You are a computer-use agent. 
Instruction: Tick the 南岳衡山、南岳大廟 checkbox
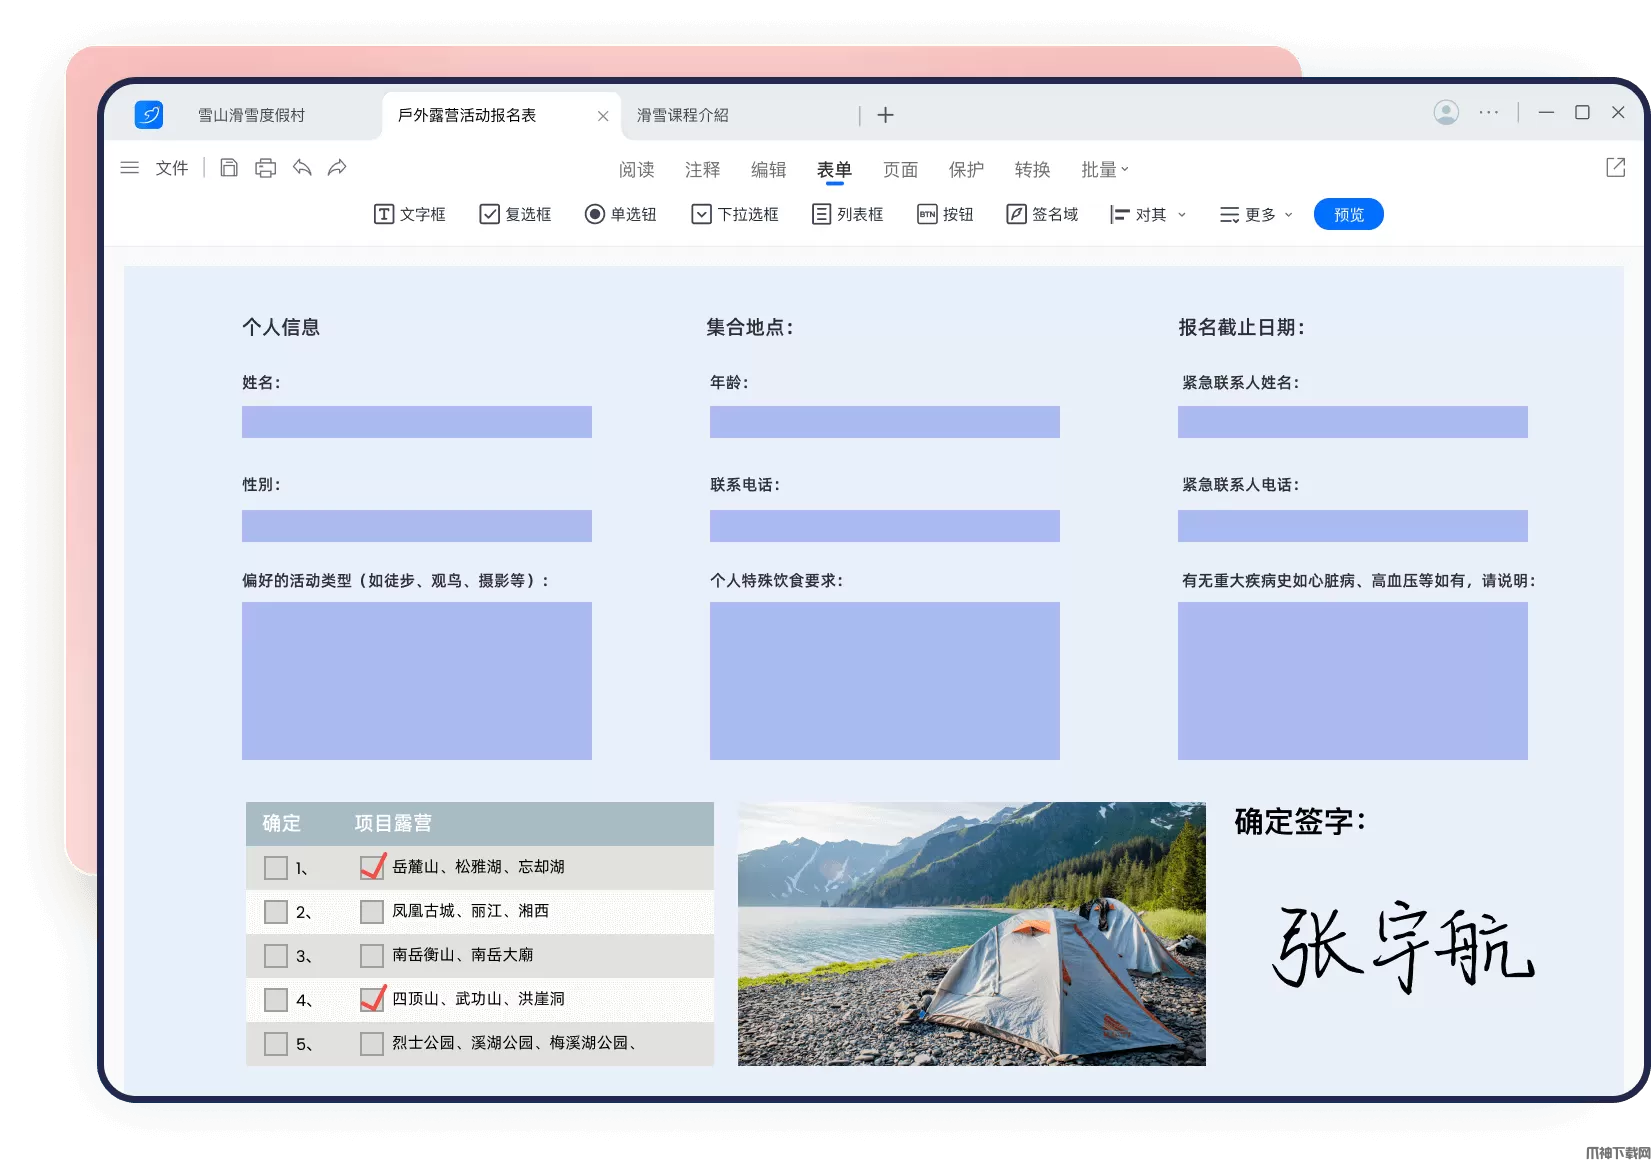[x=372, y=956]
